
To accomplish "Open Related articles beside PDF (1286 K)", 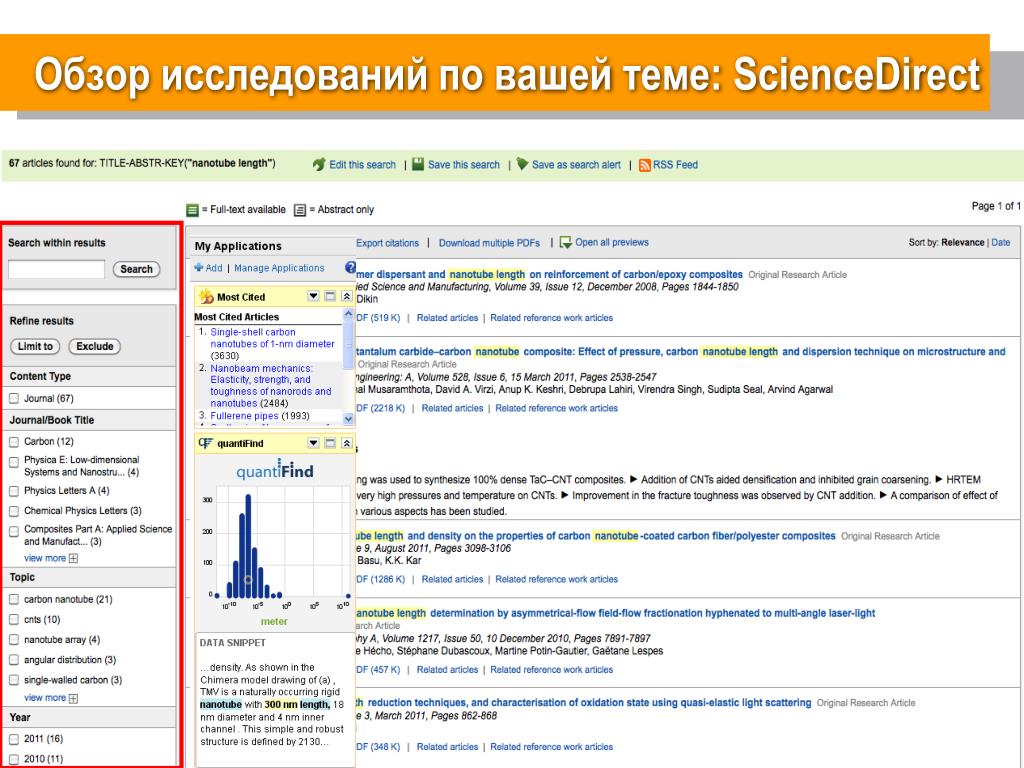I will (x=452, y=579).
